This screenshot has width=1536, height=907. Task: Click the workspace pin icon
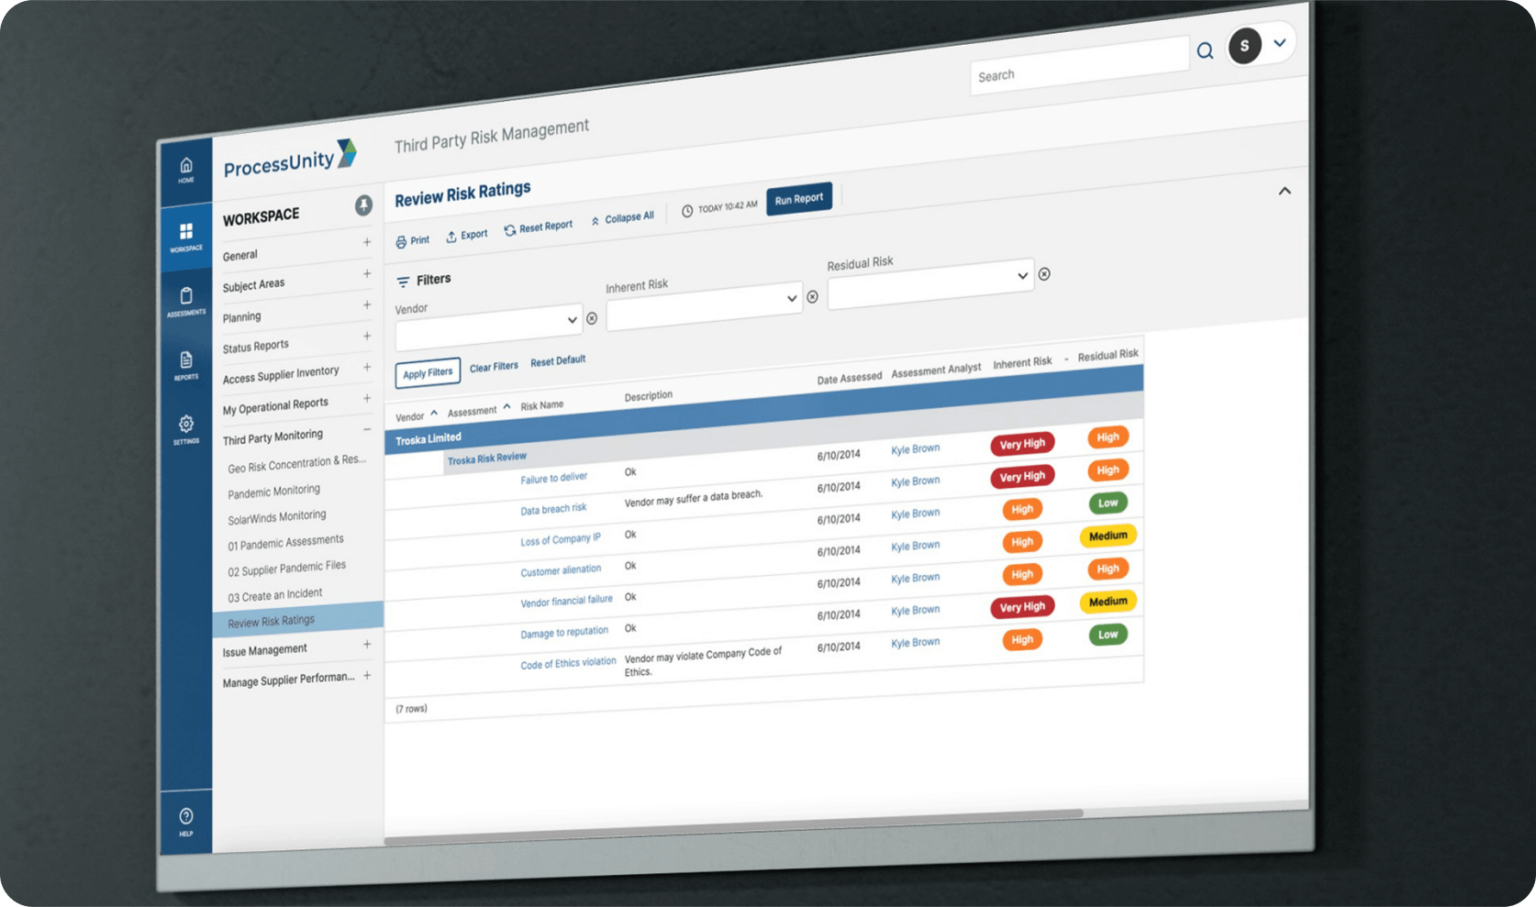point(363,205)
